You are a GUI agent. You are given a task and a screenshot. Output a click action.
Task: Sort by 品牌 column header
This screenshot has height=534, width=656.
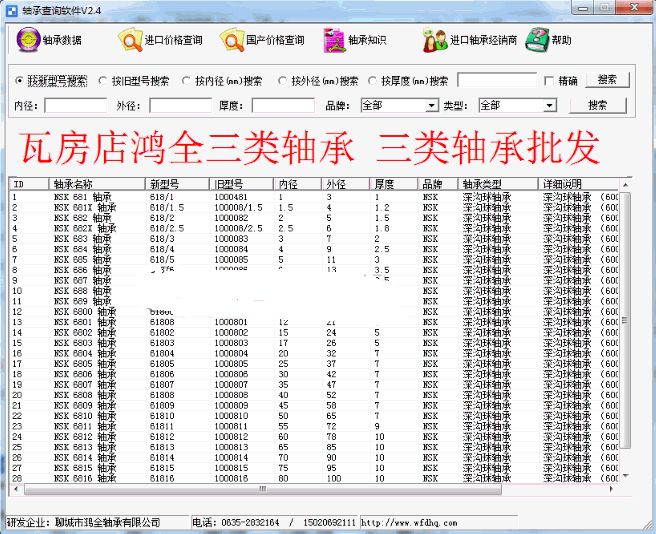pos(438,184)
